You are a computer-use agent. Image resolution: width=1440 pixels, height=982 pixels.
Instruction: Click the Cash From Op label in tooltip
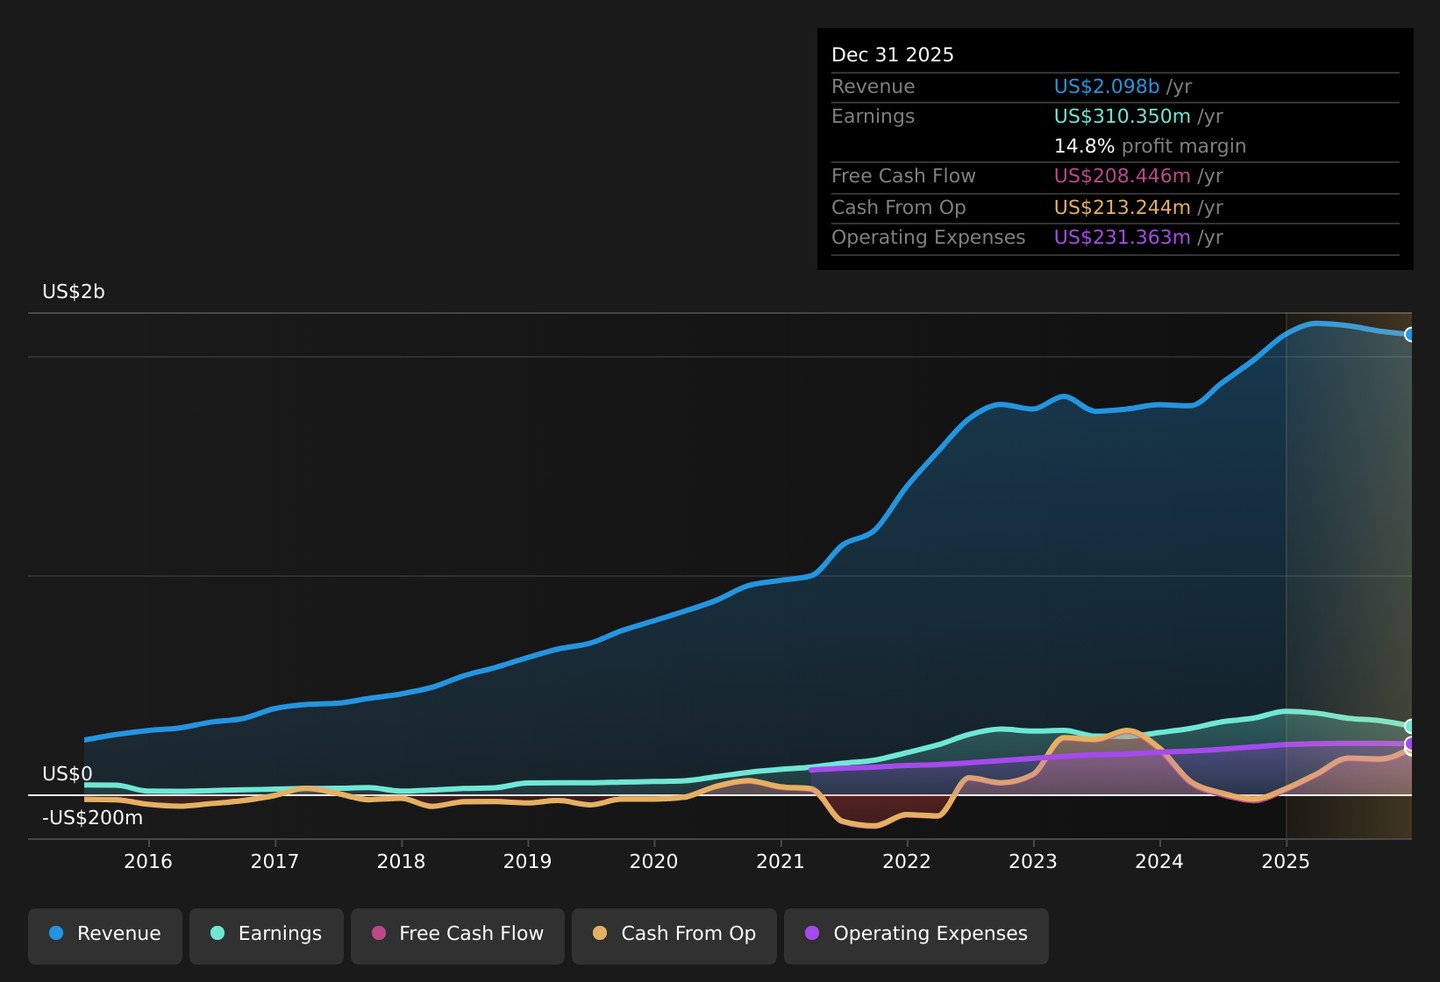click(899, 207)
